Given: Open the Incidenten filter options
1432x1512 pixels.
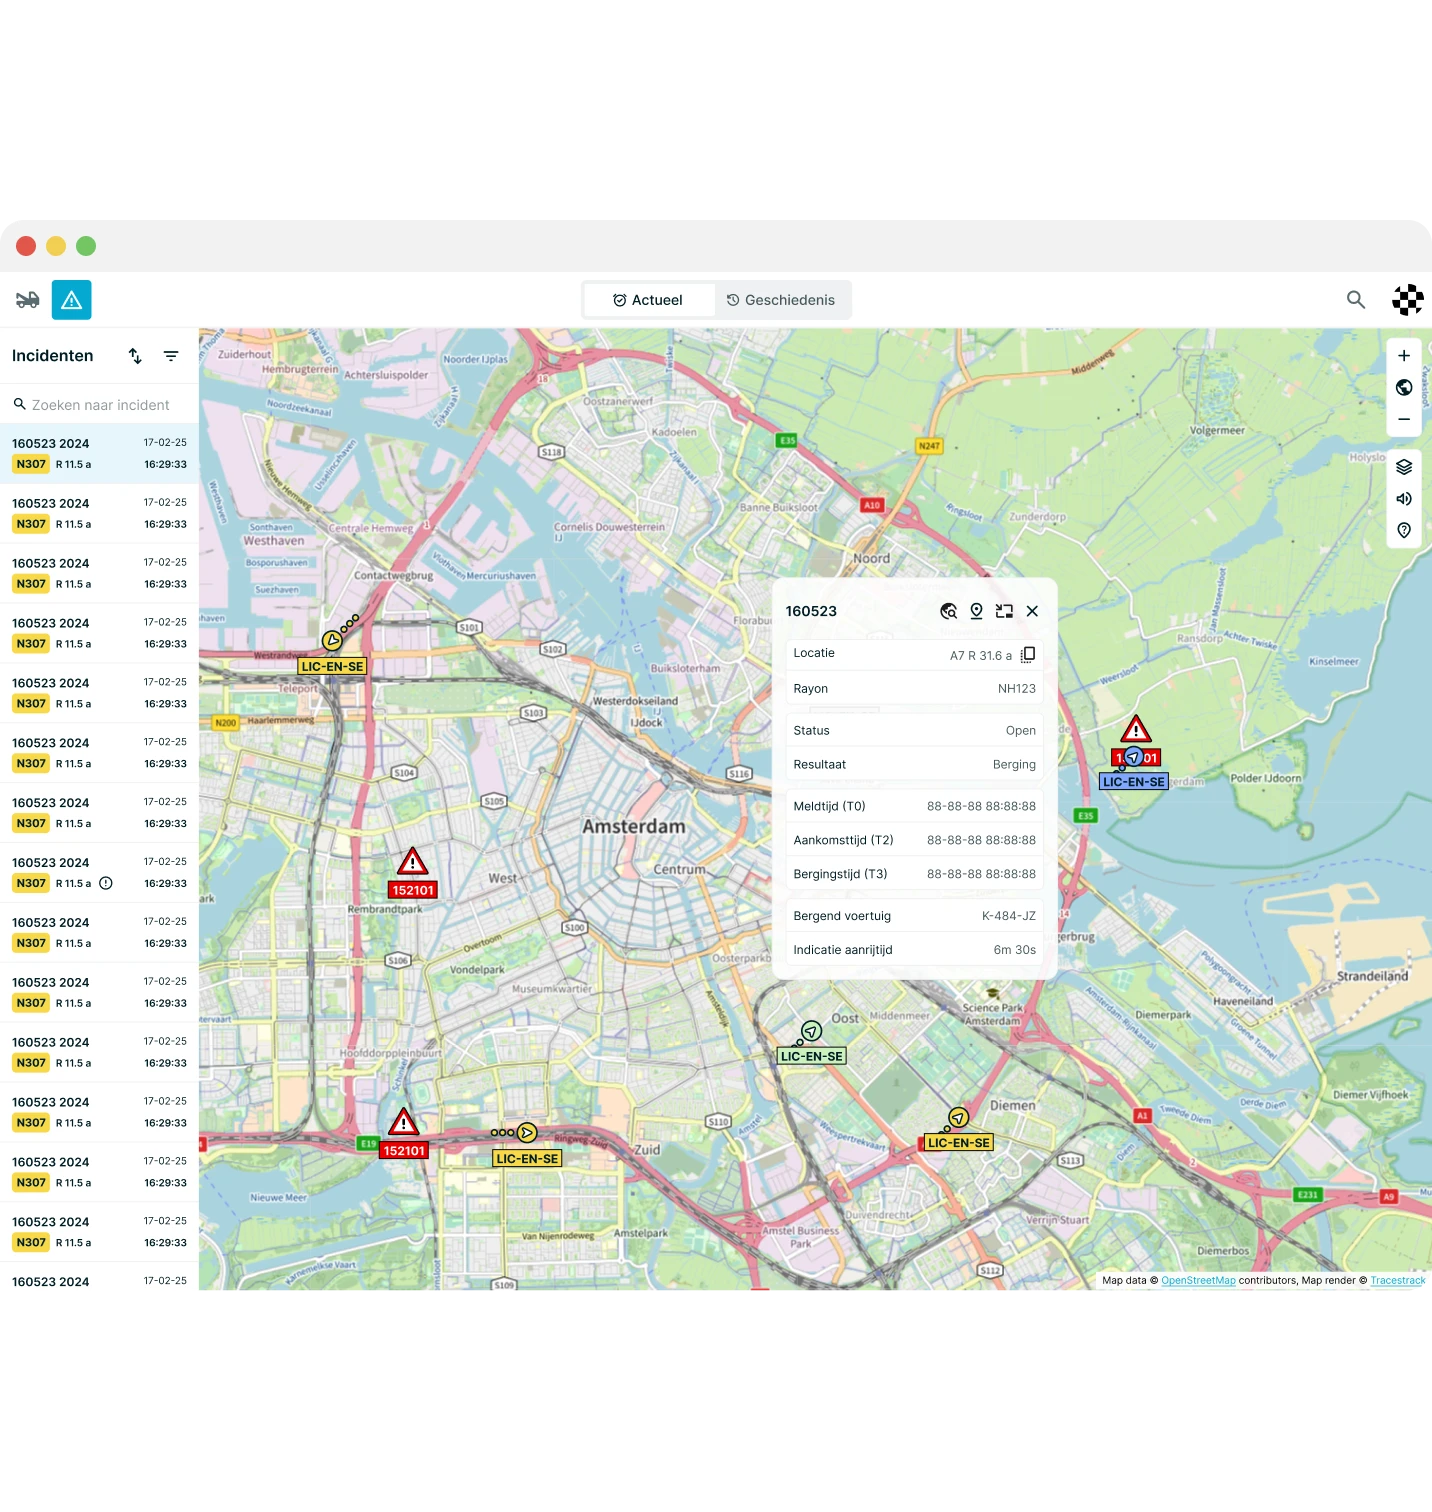Looking at the screenshot, I should coord(171,356).
